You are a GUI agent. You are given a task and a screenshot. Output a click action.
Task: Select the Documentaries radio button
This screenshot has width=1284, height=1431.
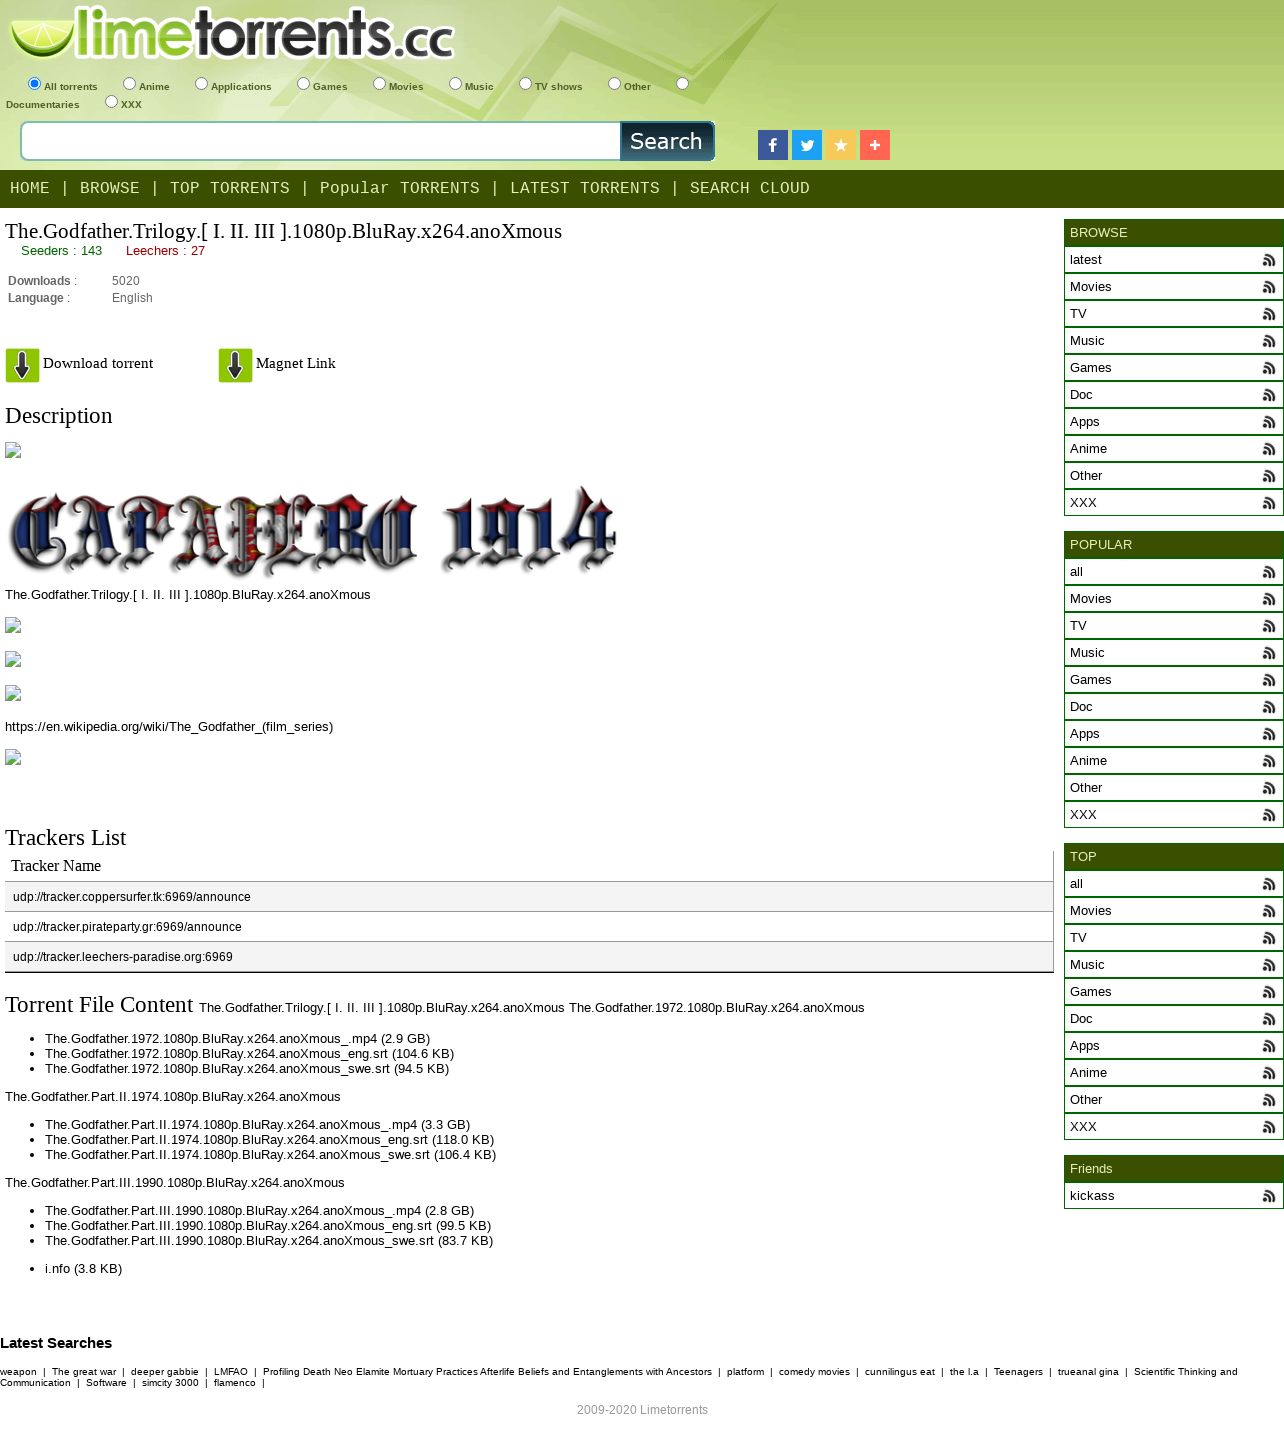pos(682,84)
